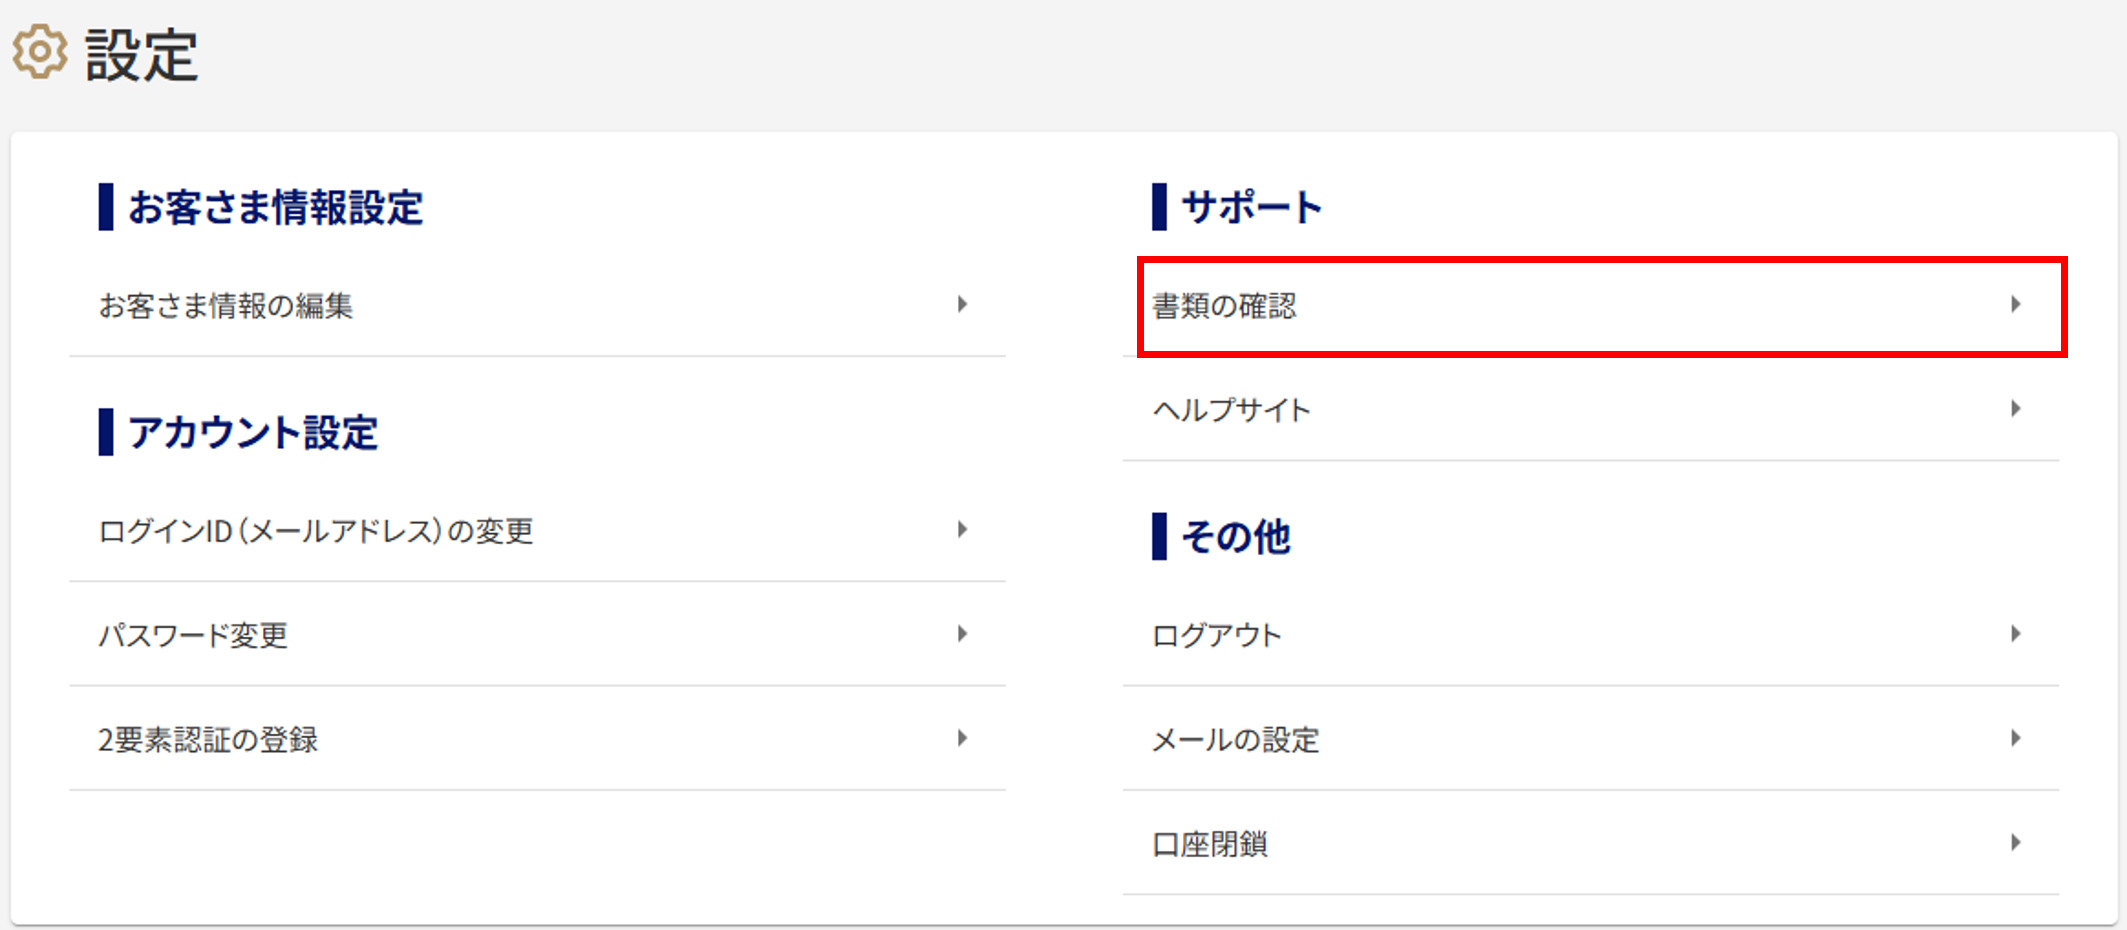This screenshot has width=2127, height=930.
Task: Select パスワード変更
Action: click(537, 634)
